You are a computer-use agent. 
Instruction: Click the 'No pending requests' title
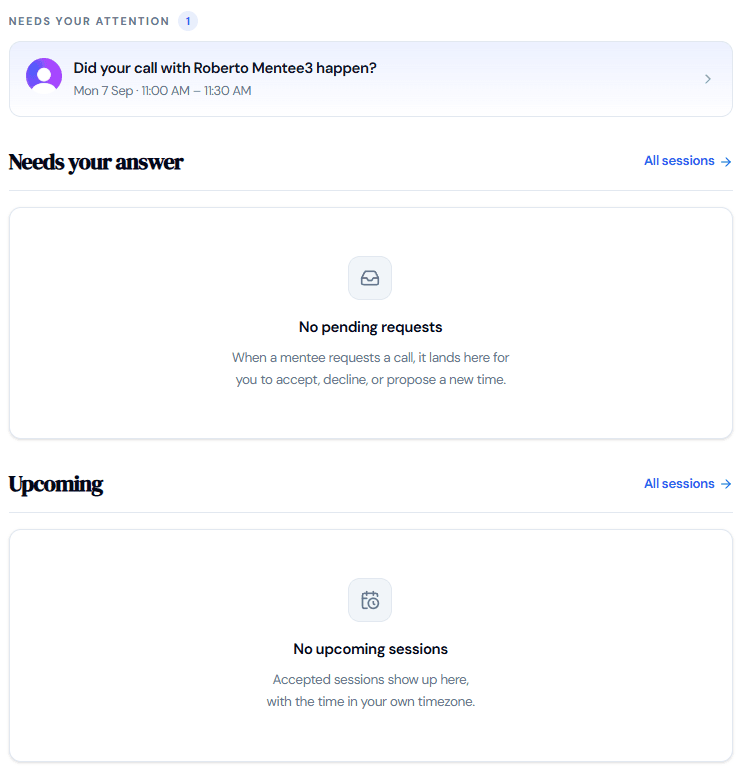click(373, 329)
